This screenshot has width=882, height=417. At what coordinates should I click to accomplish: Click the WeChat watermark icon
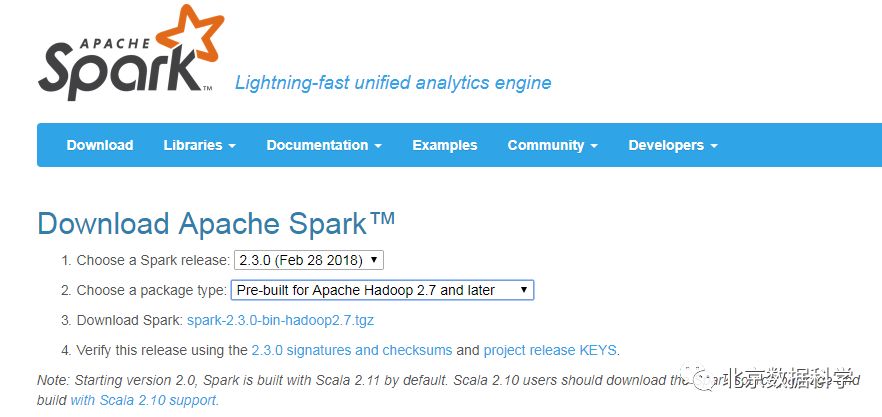click(707, 379)
